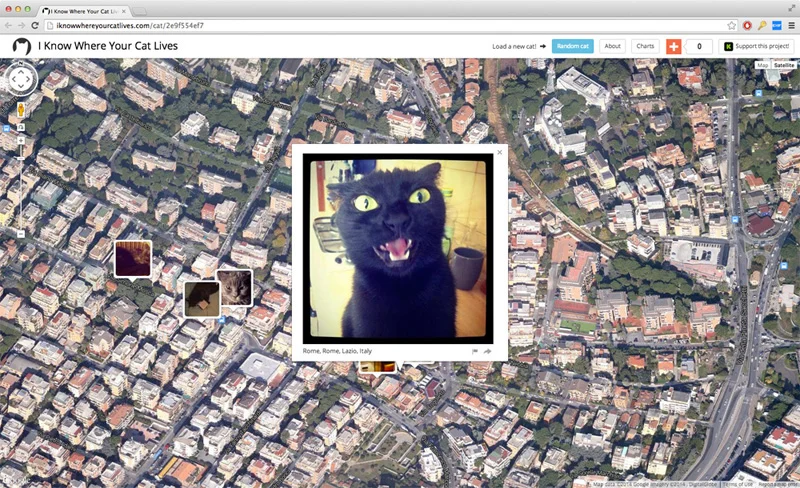Click the orange plus share button

(x=673, y=46)
